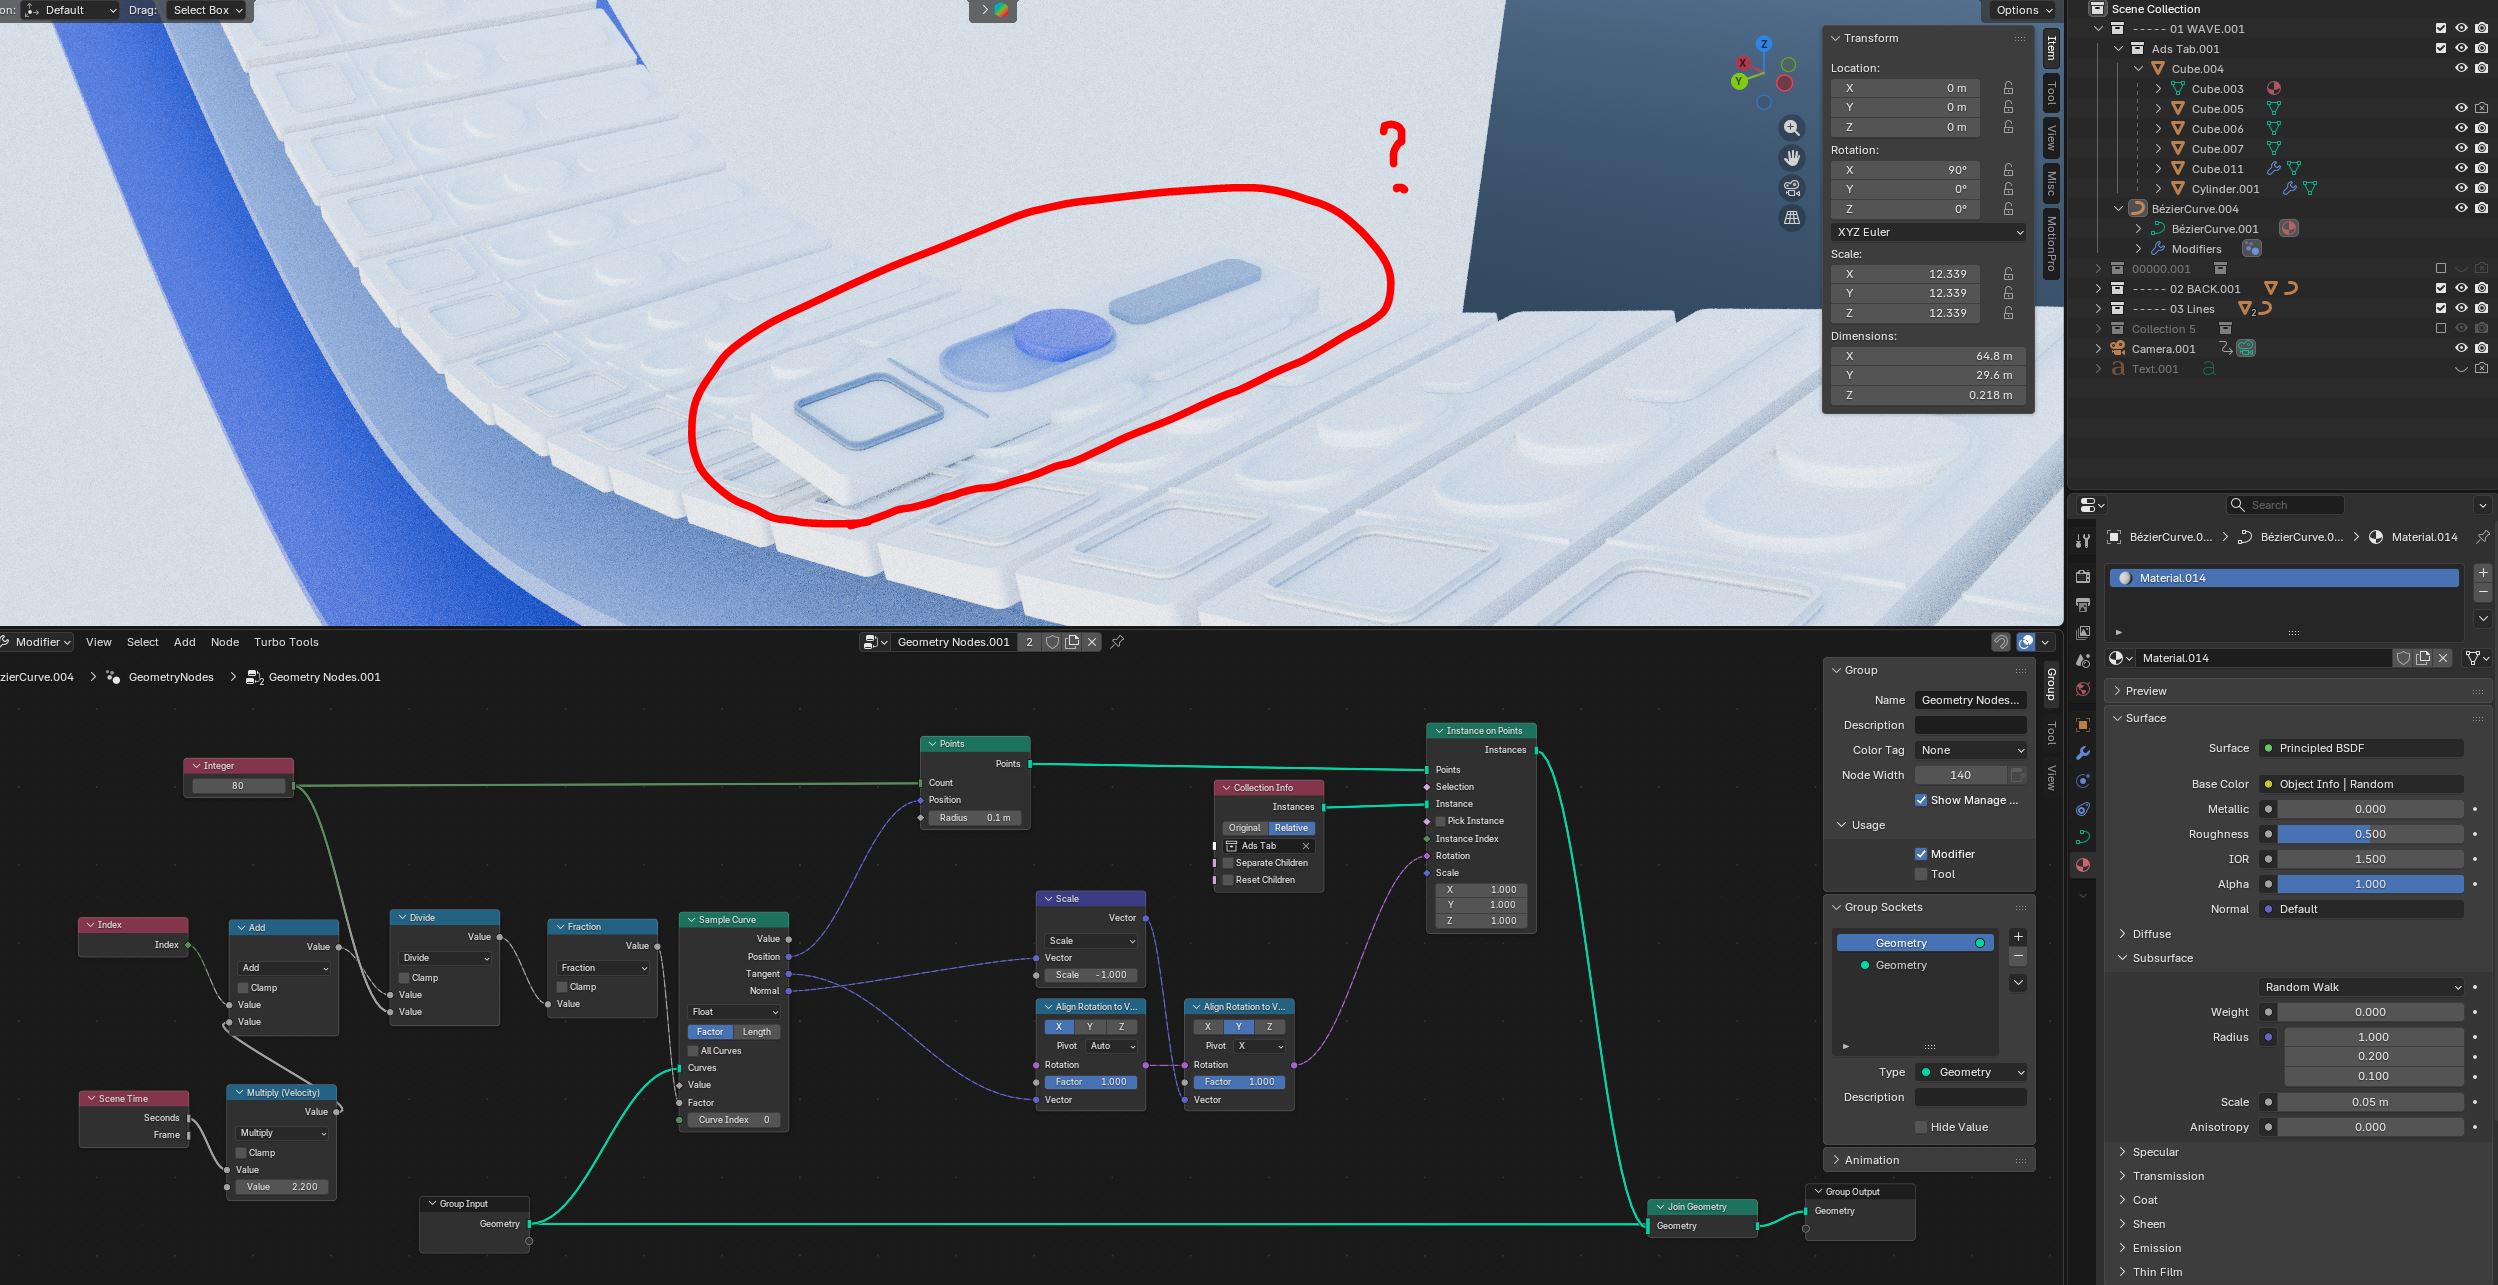The height and width of the screenshot is (1285, 2498).
Task: Open the Output properties printer icon
Action: pyautogui.click(x=2083, y=605)
